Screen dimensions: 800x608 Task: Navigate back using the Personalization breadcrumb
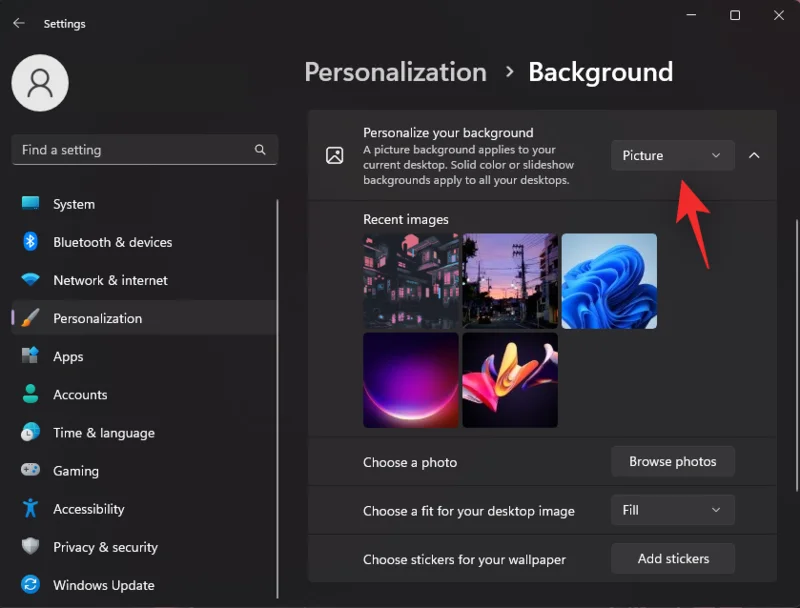[x=395, y=72]
